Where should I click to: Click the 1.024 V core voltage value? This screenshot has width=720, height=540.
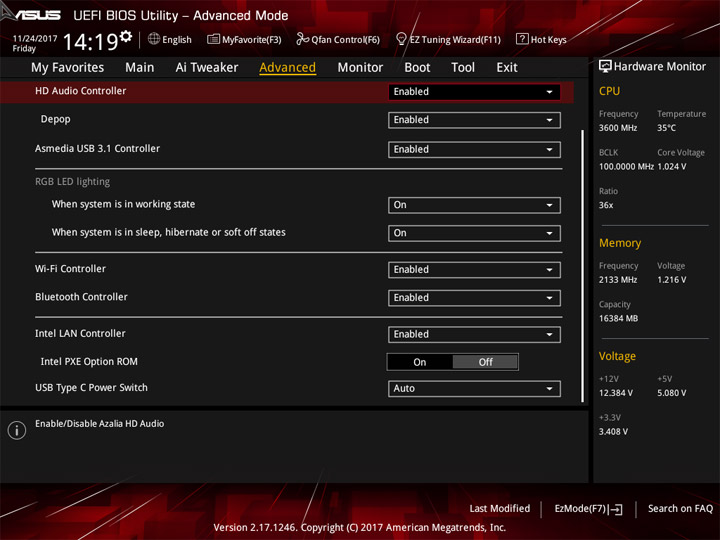pyautogui.click(x=672, y=167)
